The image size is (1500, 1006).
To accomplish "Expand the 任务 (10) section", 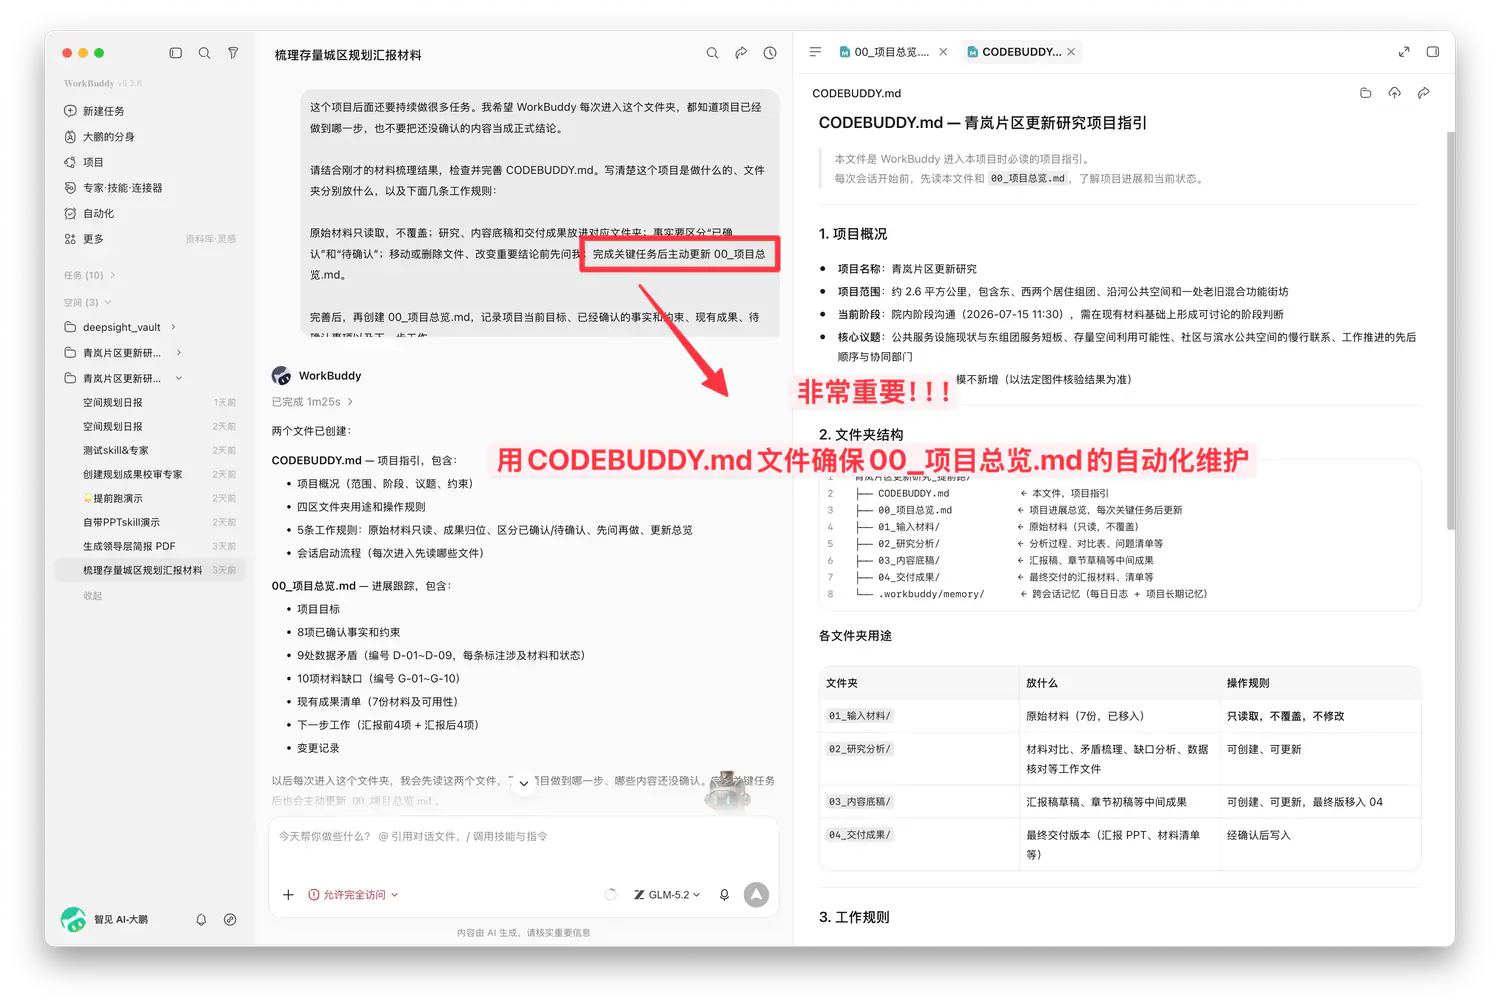I will [x=89, y=275].
